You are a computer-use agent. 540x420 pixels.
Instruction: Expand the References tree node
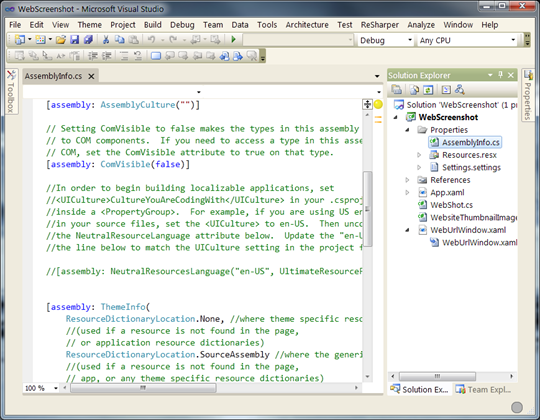click(407, 180)
